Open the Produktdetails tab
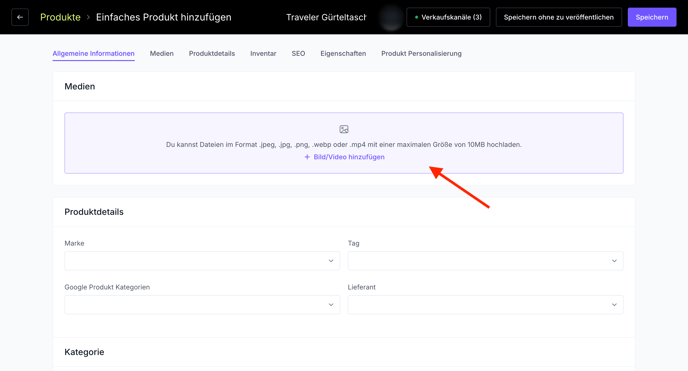The width and height of the screenshot is (688, 371). (x=212, y=54)
